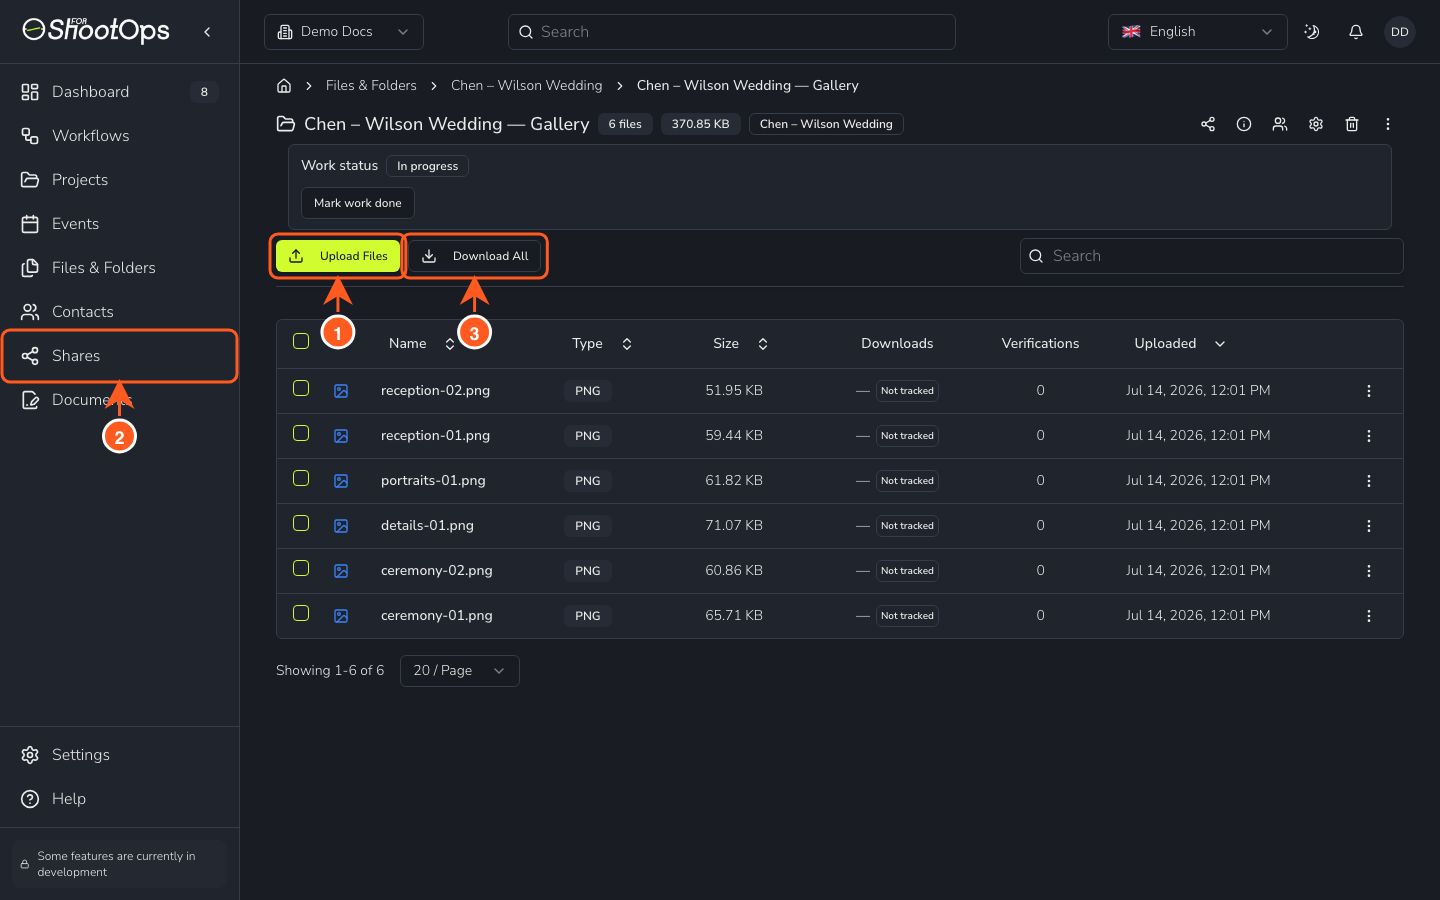Screen dimensions: 1440x900
Task: Toggle dark mode theme icon
Action: click(x=1312, y=32)
